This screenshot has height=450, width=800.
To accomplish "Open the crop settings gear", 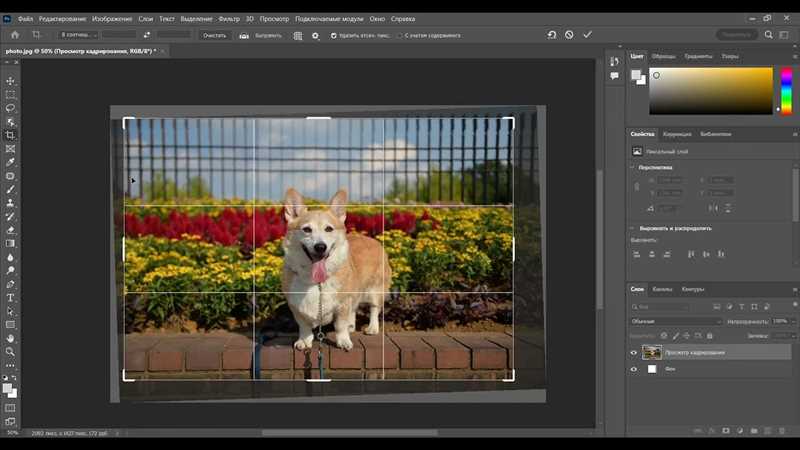I will 315,36.
